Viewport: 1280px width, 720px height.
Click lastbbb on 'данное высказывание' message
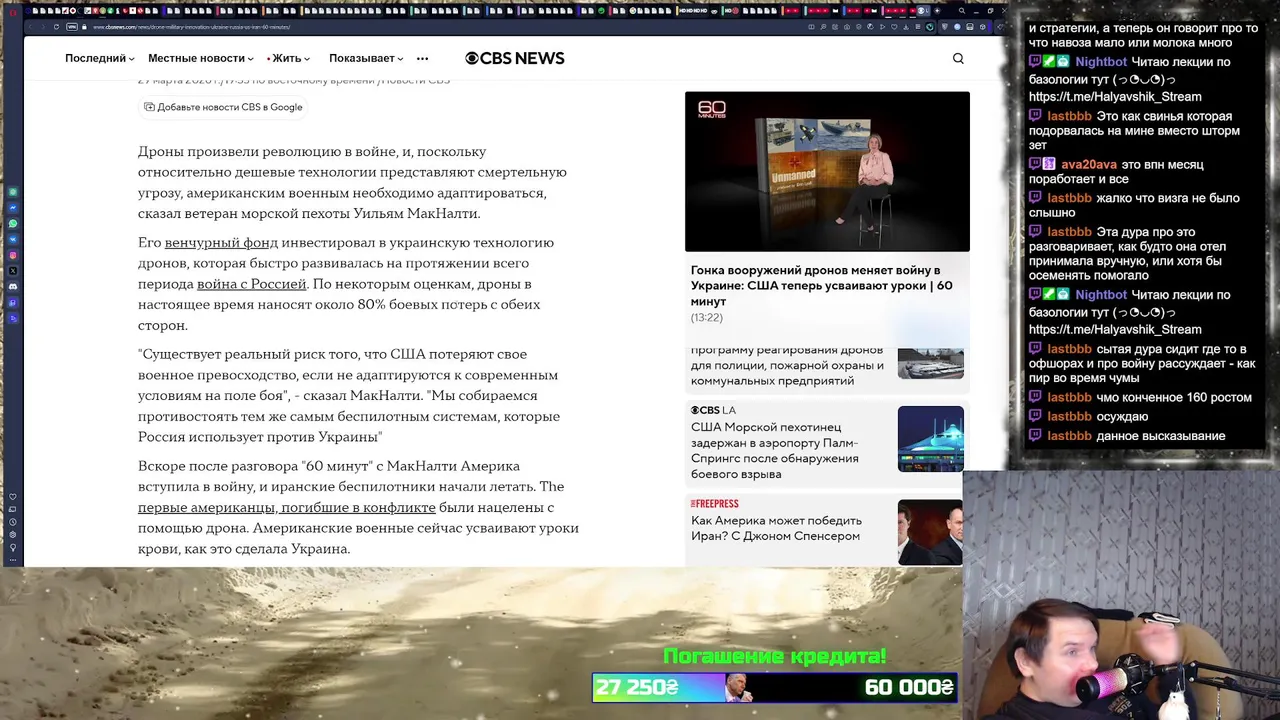coord(1069,436)
